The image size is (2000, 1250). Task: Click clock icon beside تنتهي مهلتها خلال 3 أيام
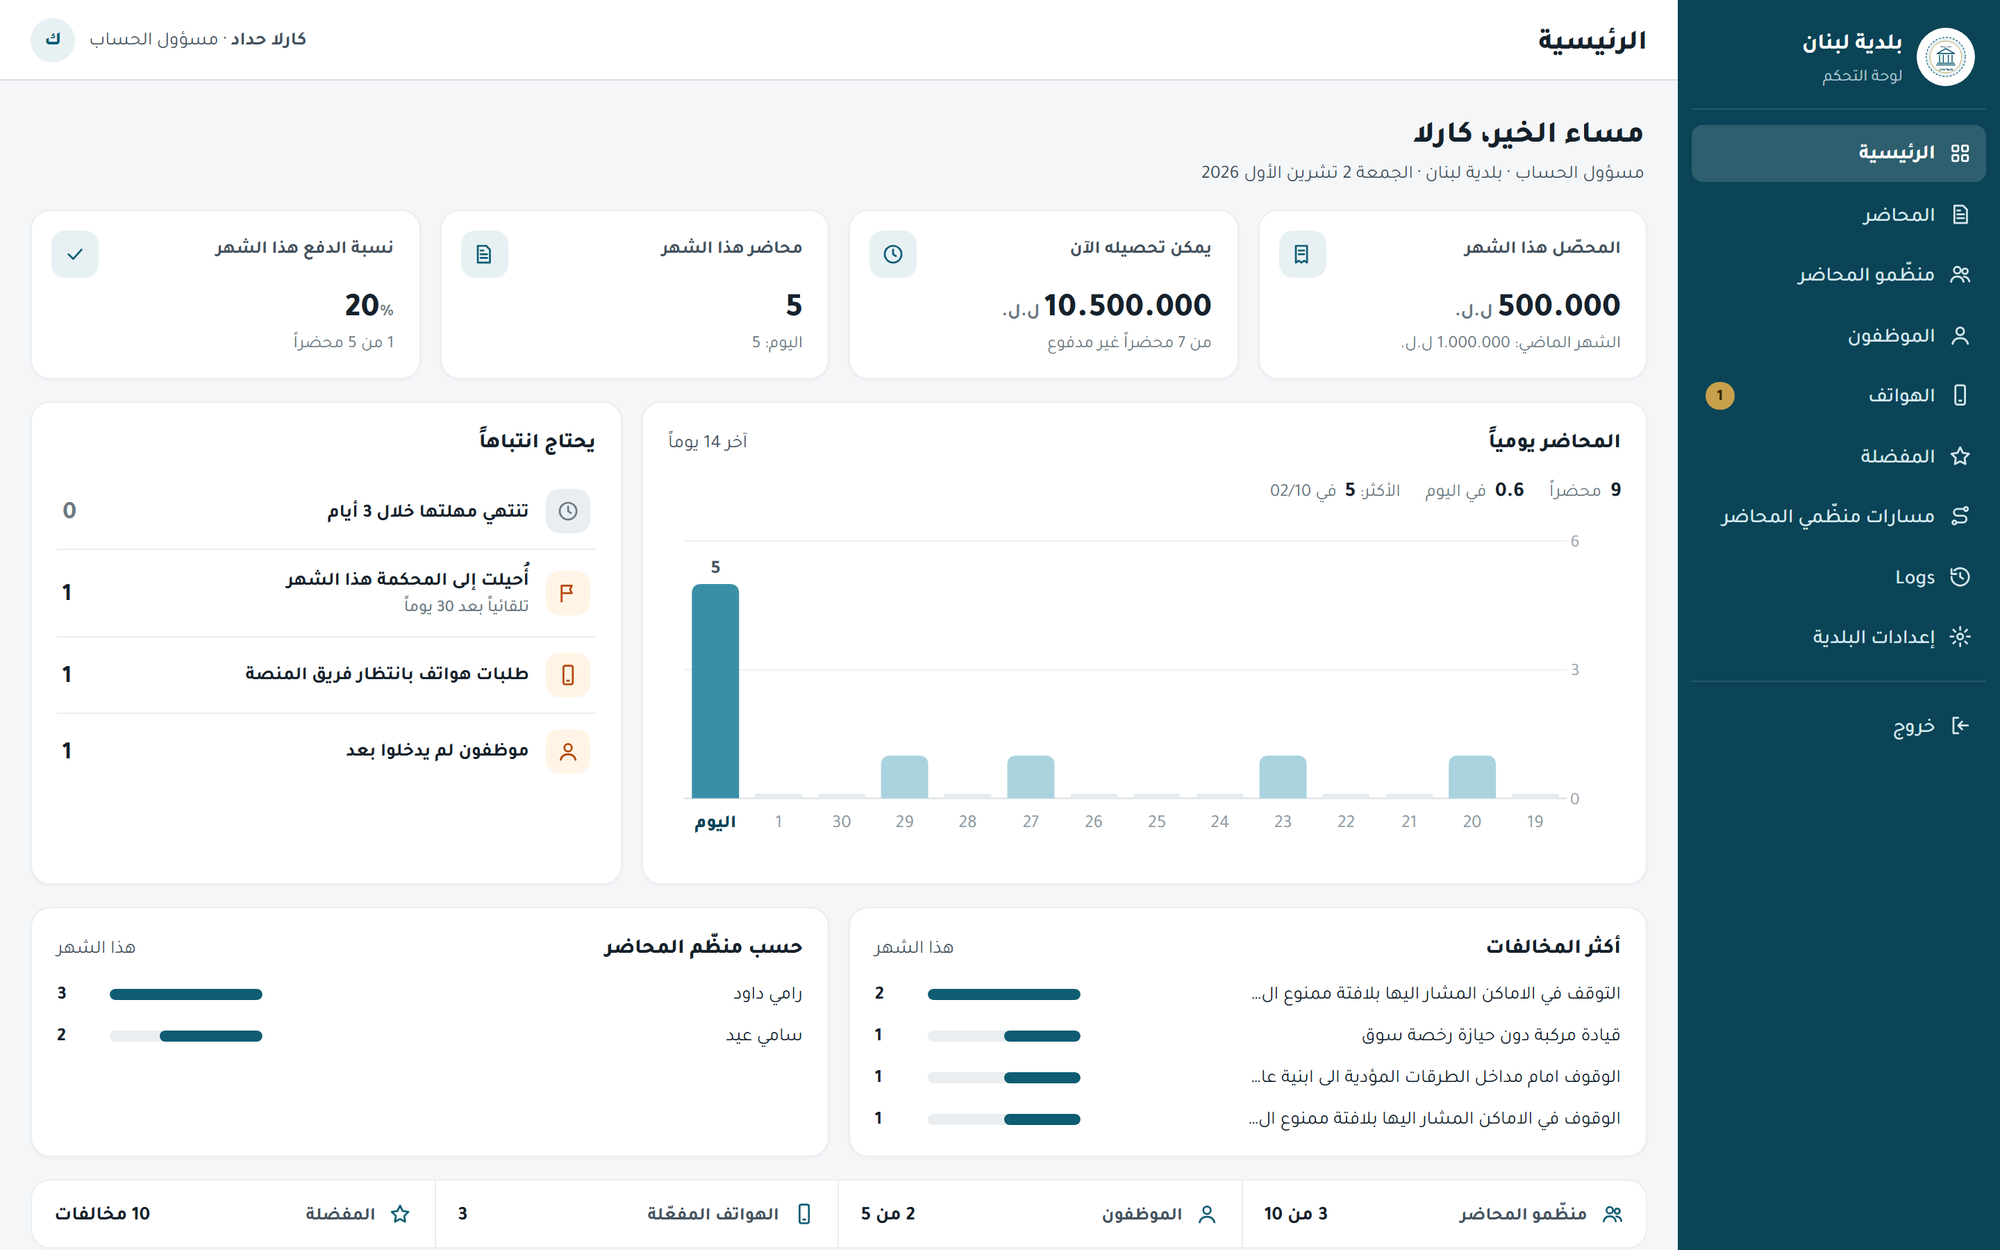click(568, 511)
